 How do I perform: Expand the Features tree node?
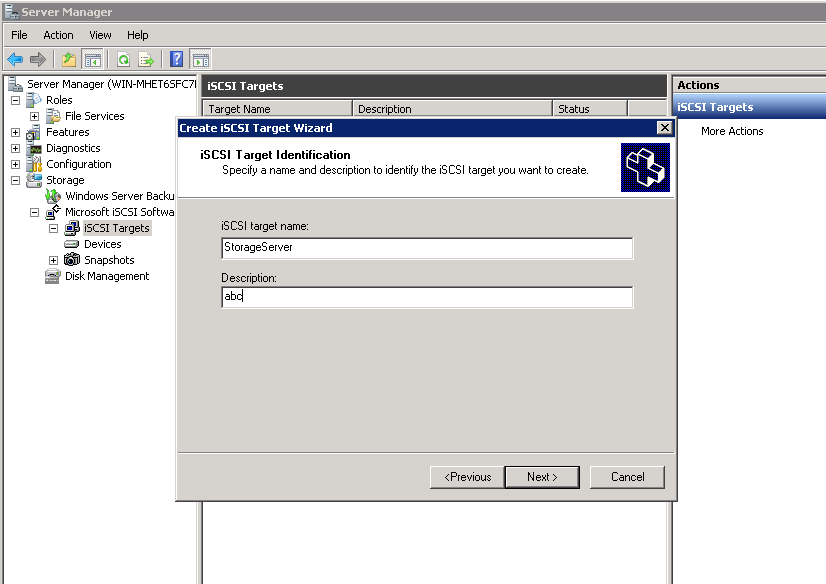(x=16, y=132)
